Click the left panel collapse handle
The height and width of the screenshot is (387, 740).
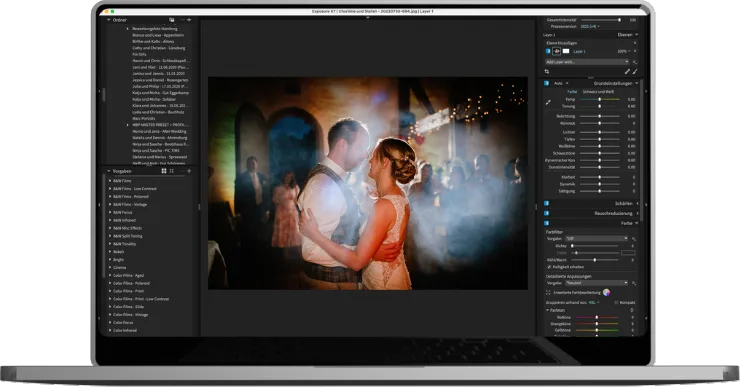(99, 205)
